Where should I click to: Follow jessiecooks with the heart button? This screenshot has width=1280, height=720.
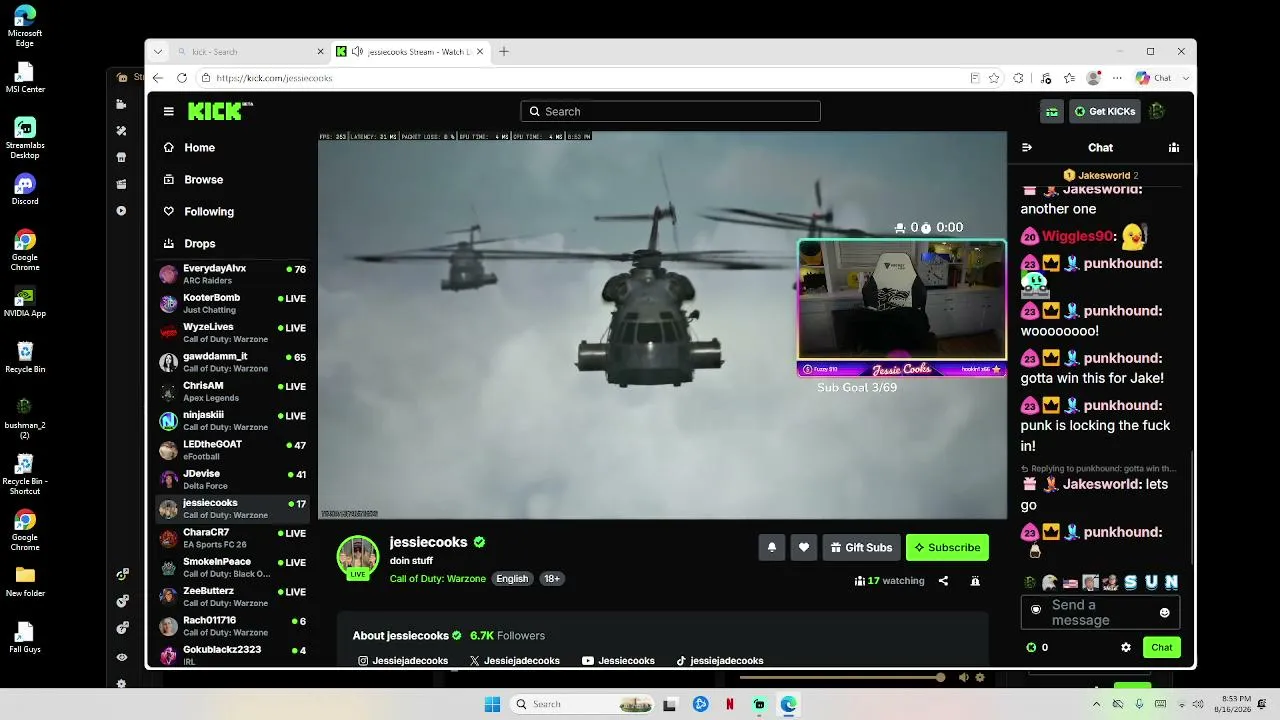coord(804,547)
